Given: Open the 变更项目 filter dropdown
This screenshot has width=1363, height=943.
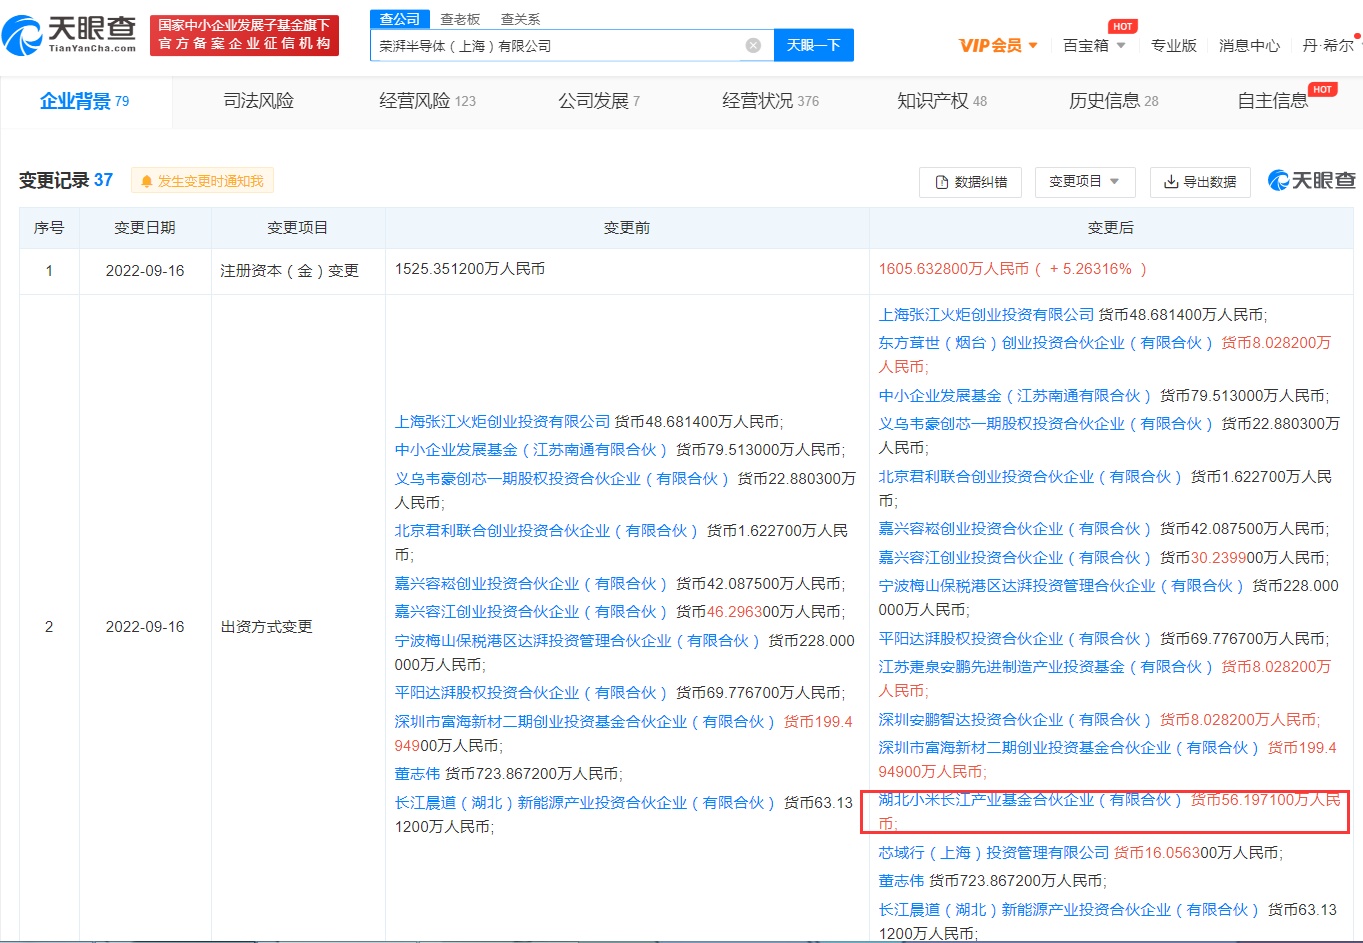Looking at the screenshot, I should click(x=1084, y=181).
